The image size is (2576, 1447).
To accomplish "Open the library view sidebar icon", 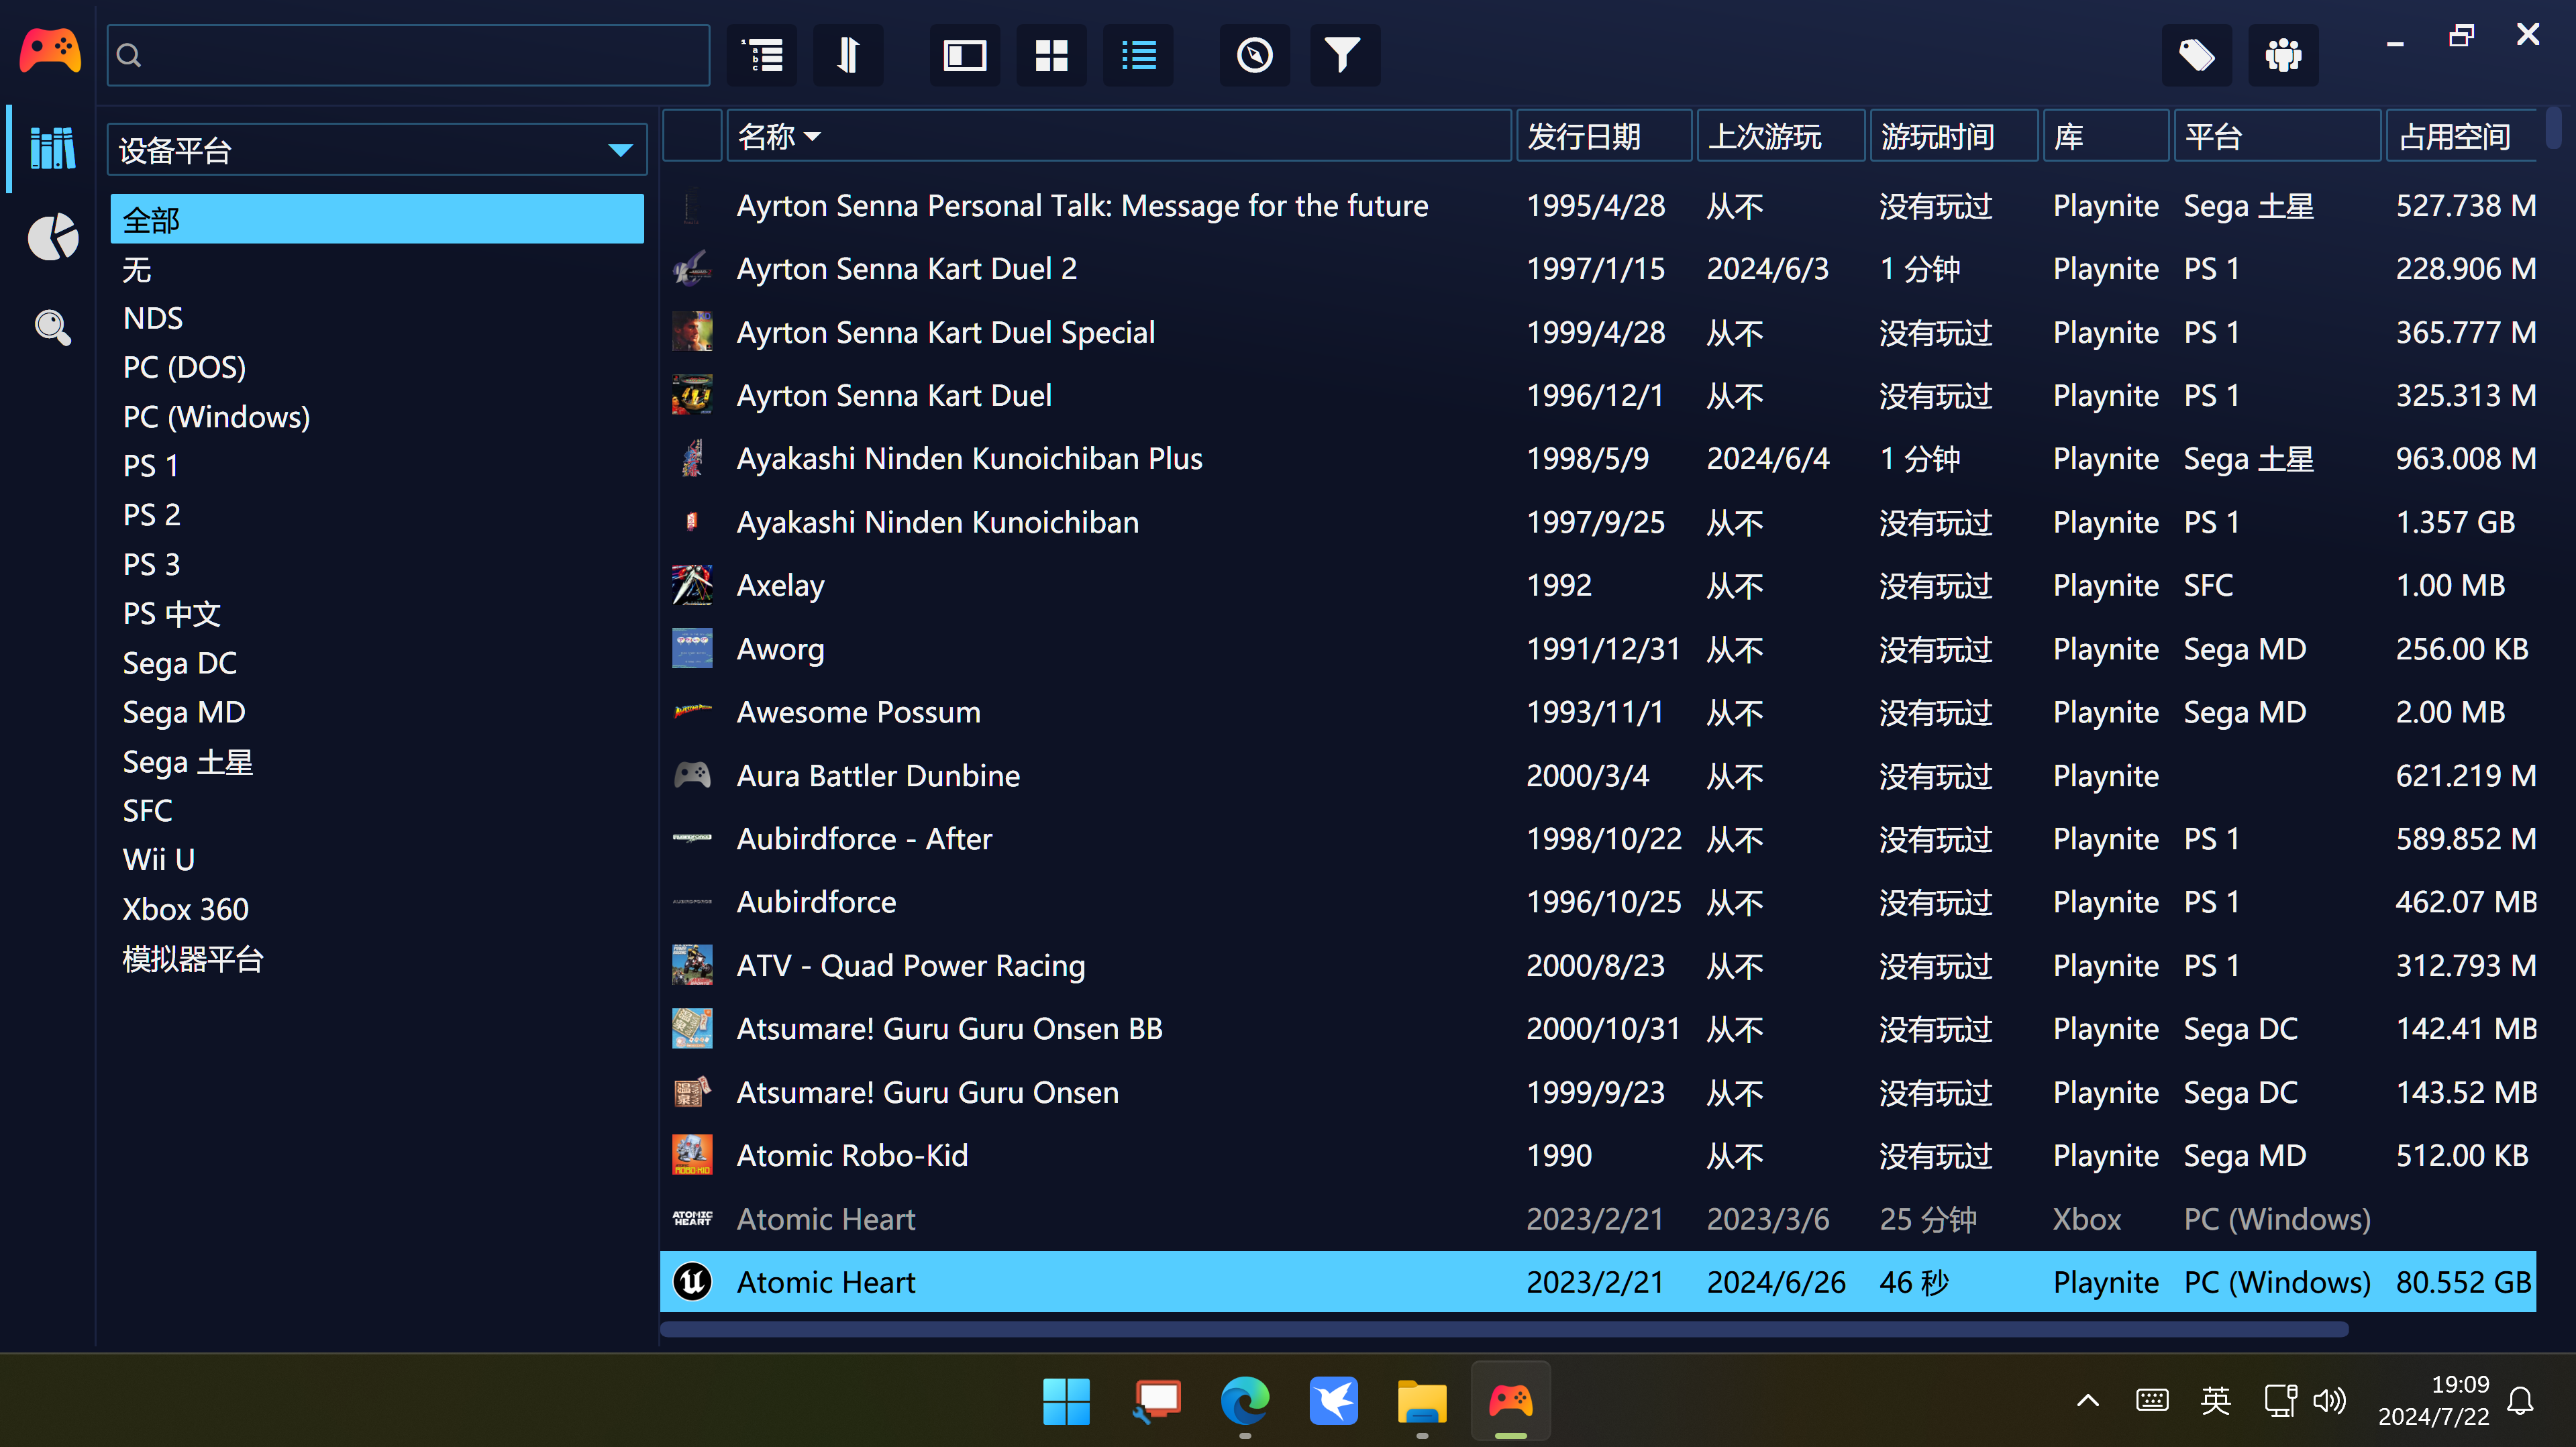I will pos(52,148).
